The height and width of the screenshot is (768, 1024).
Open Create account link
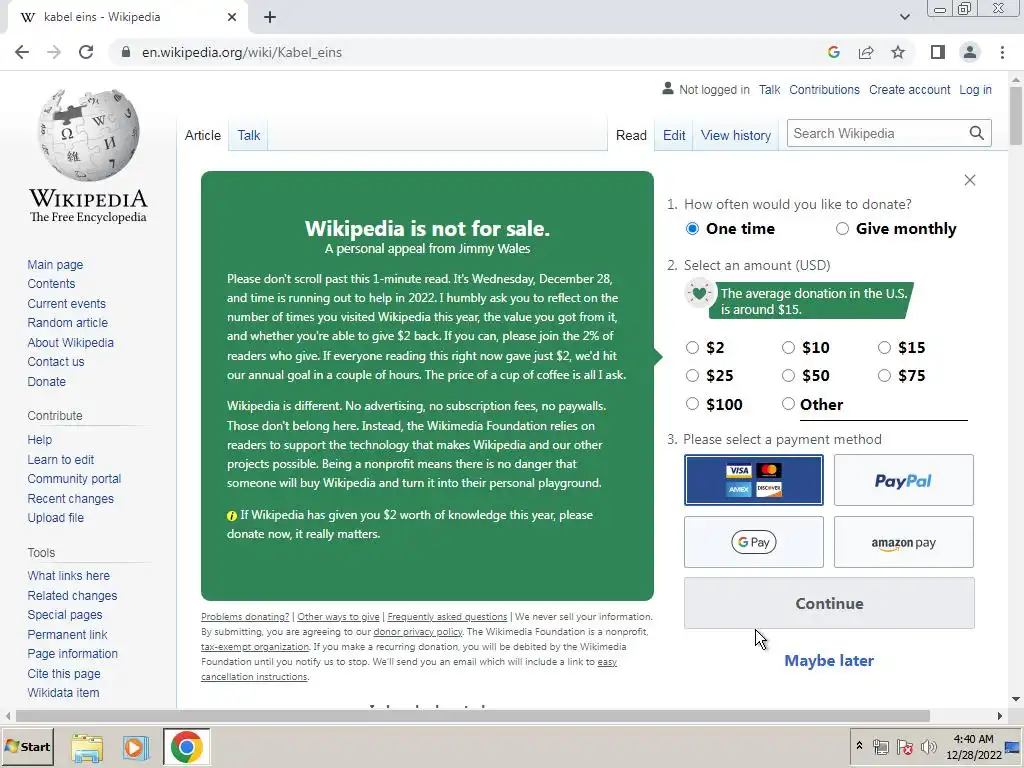[909, 89]
